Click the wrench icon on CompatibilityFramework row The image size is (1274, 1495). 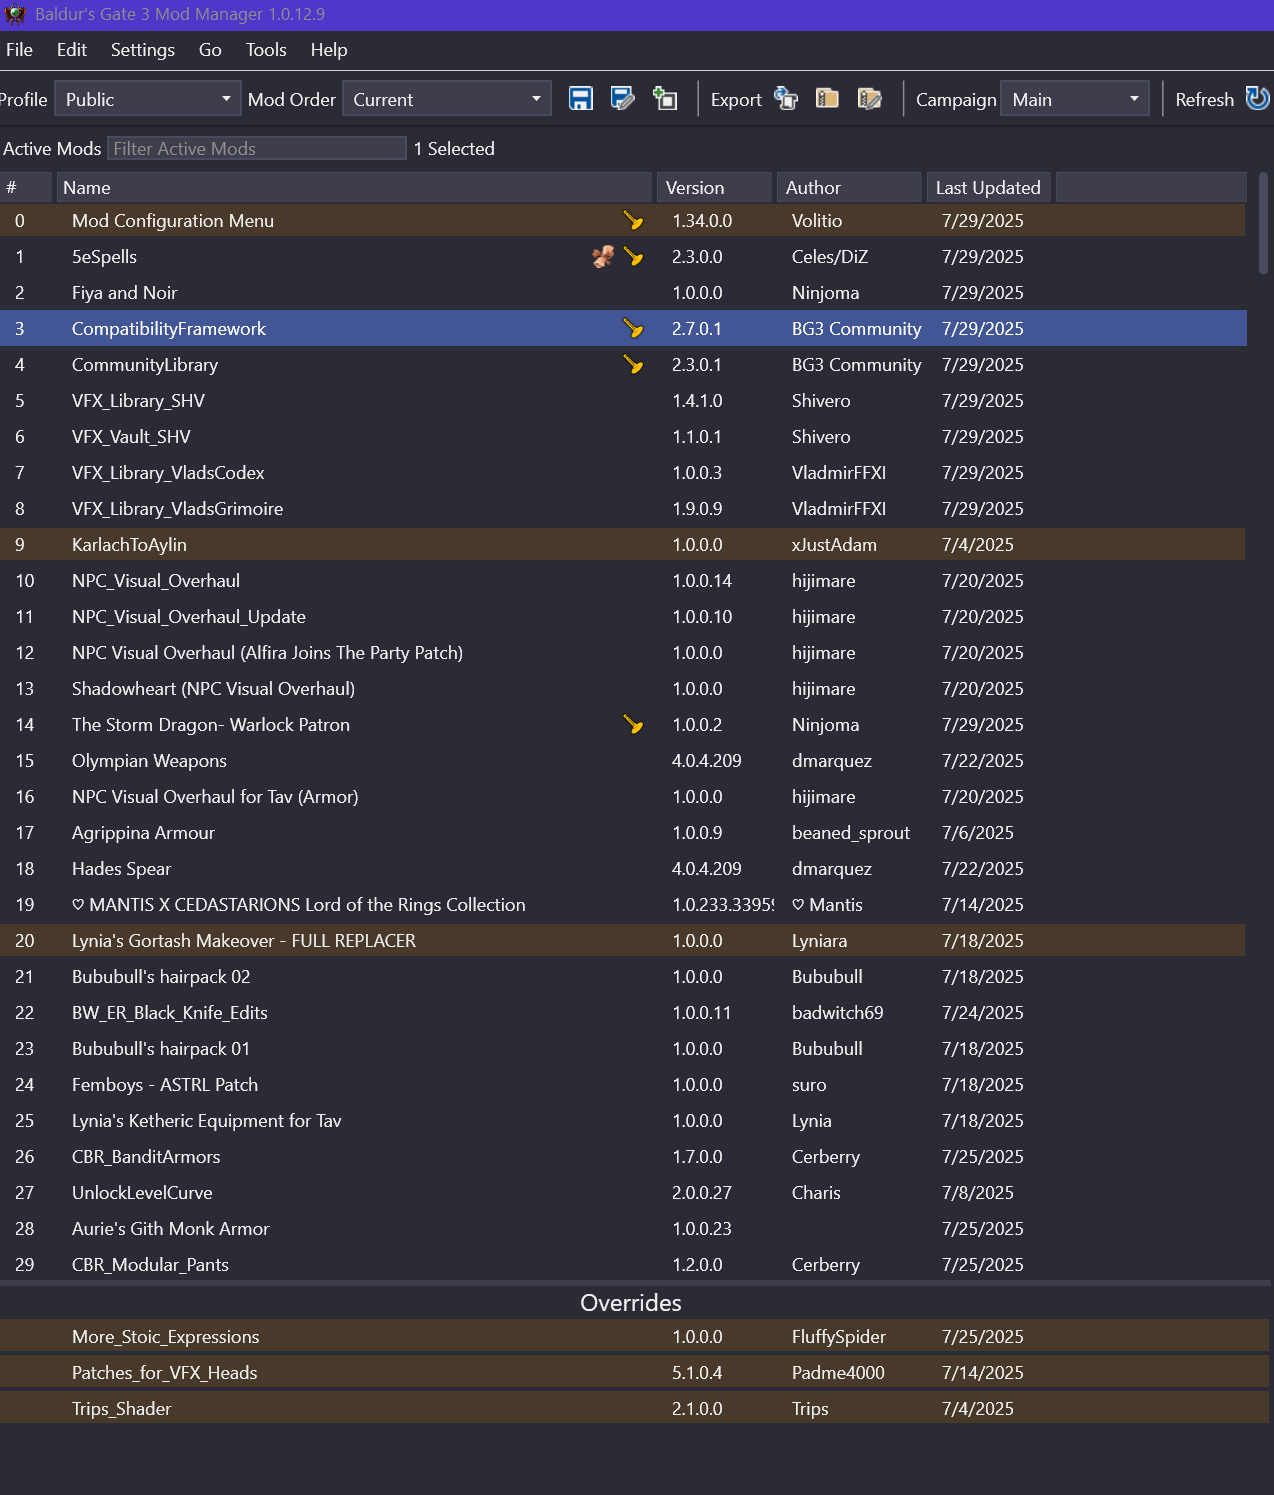click(633, 328)
